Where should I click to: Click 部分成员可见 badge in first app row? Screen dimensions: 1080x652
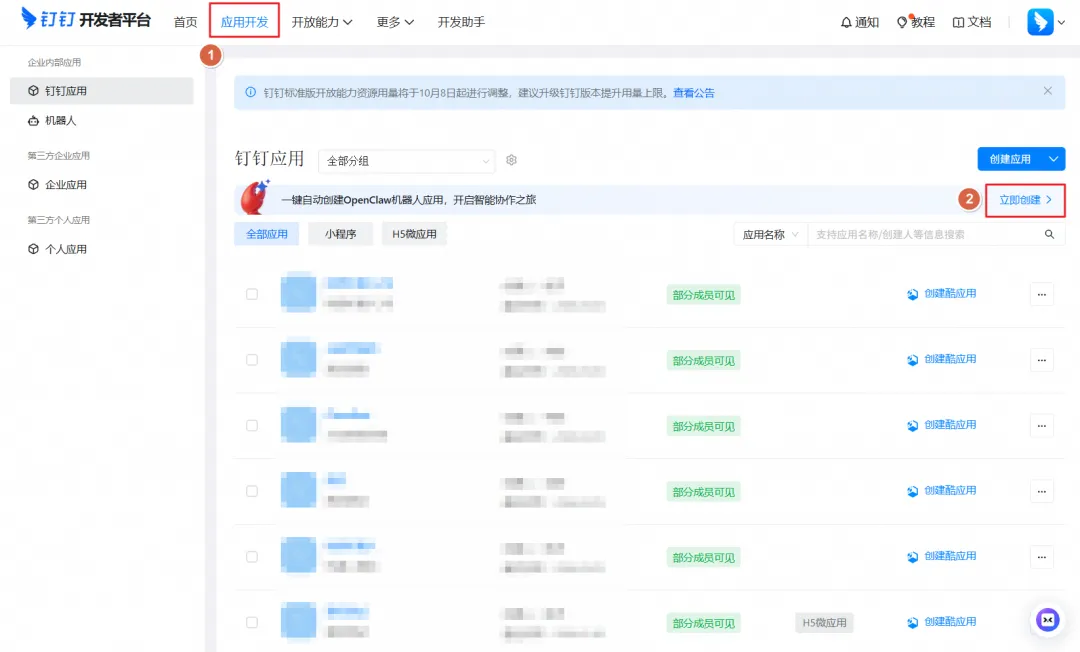pos(703,295)
